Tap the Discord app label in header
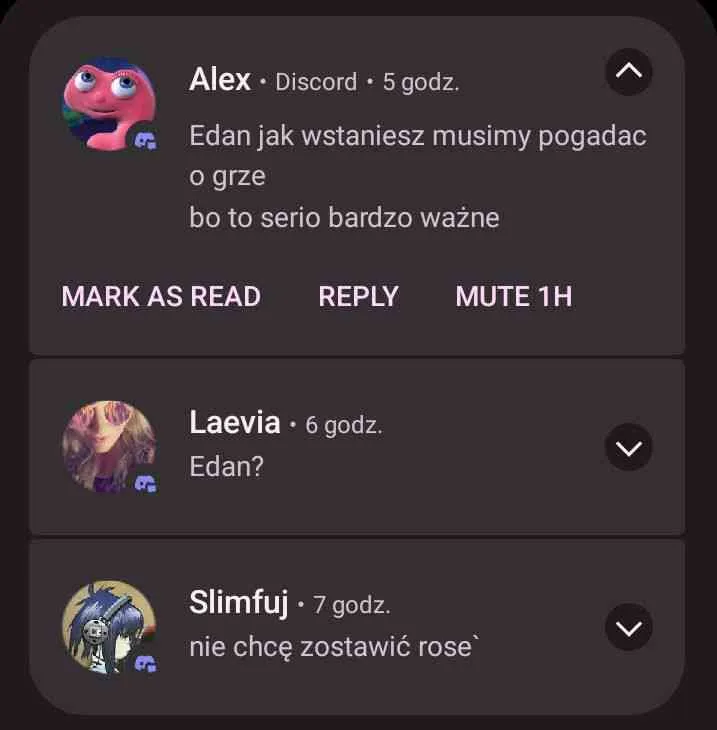 (316, 82)
